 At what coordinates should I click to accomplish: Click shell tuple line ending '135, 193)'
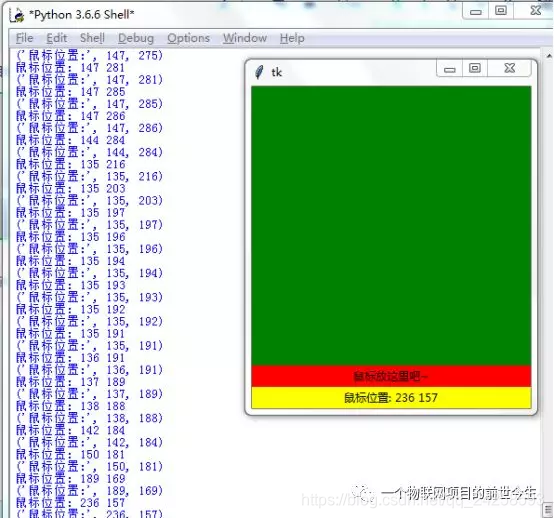[89, 298]
